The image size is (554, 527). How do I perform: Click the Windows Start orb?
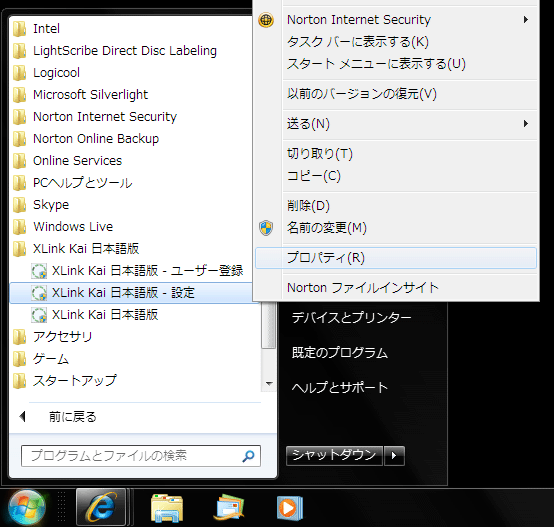[x=27, y=508]
